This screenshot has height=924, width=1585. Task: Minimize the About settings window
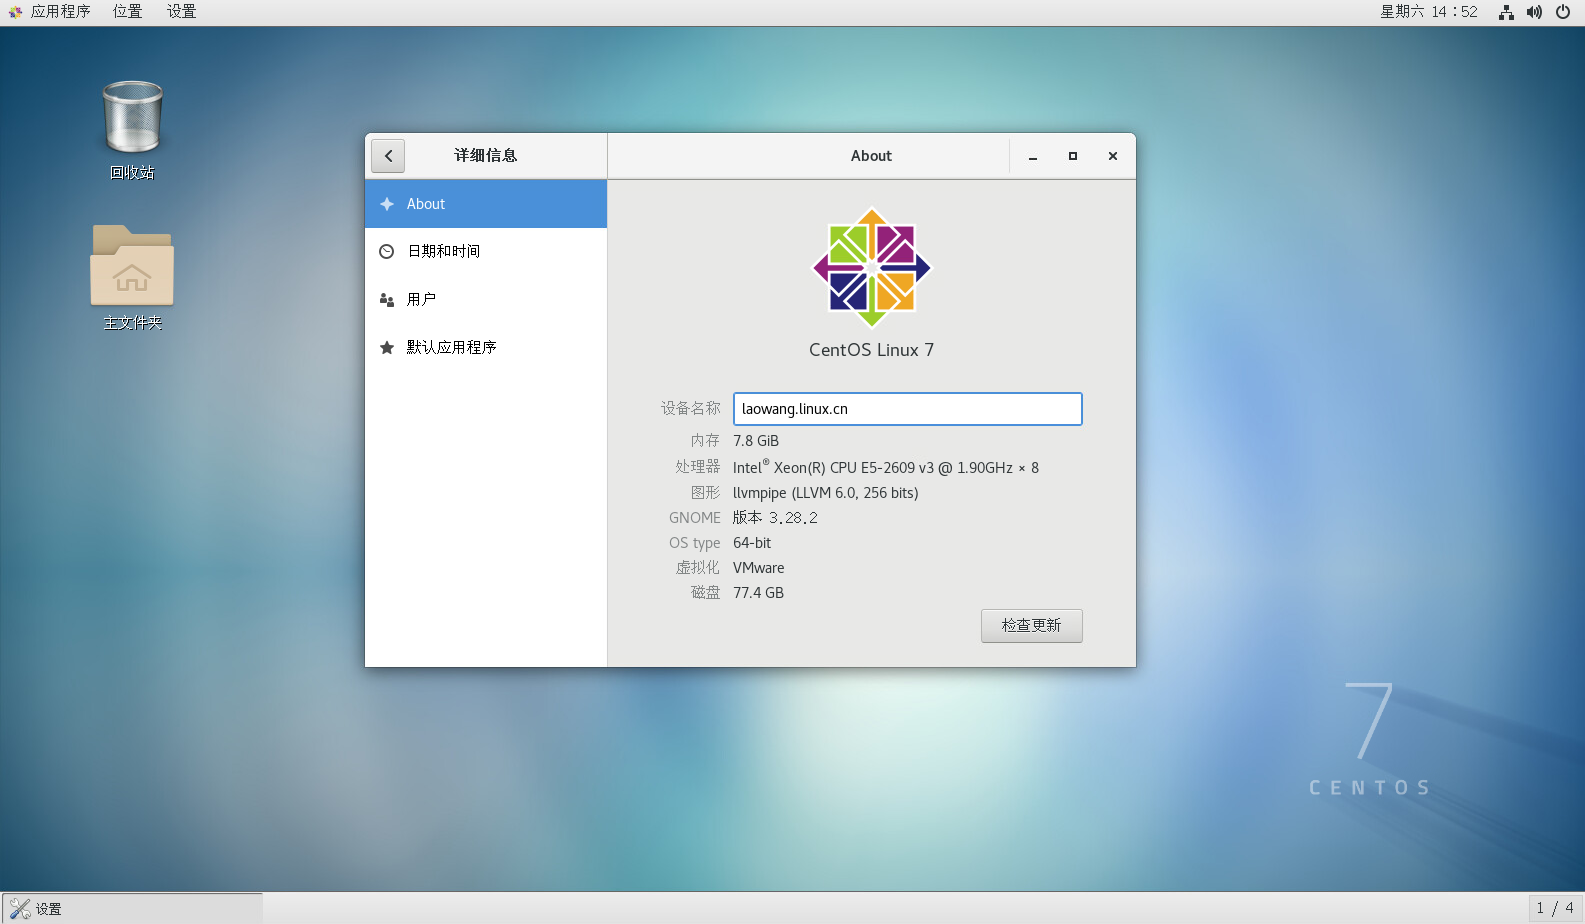tap(1033, 156)
